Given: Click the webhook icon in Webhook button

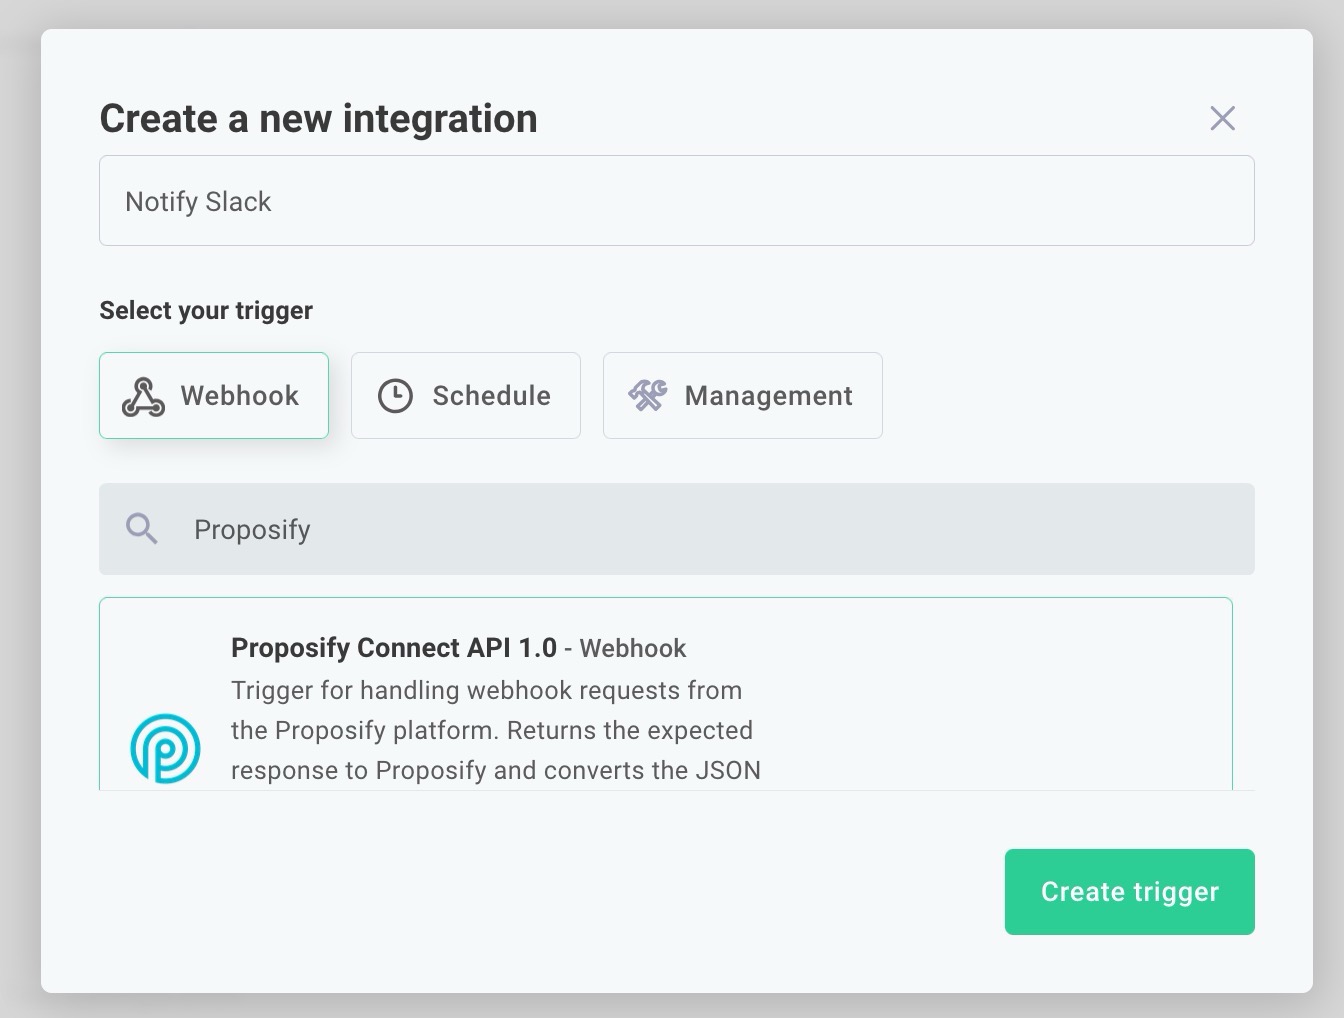Looking at the screenshot, I should (x=143, y=396).
